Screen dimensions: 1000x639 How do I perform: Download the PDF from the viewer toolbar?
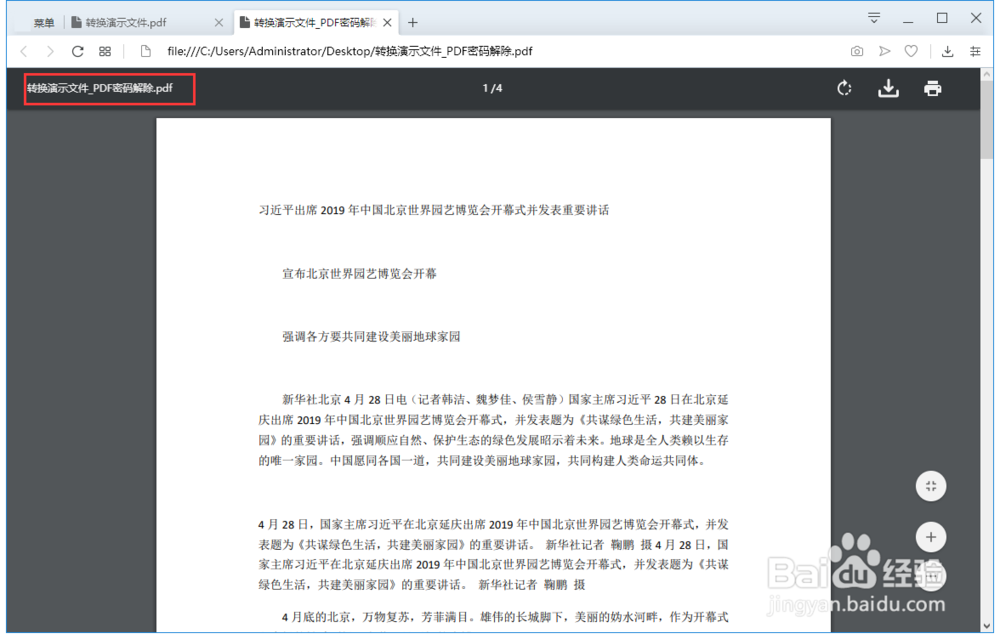(888, 88)
